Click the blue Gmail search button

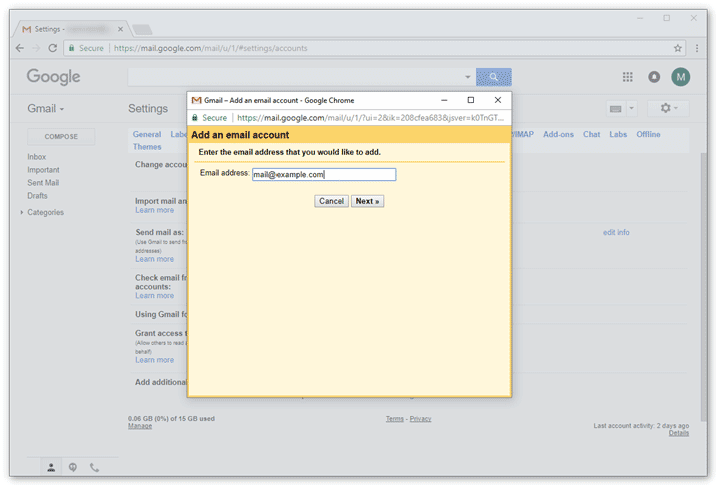[x=493, y=77]
